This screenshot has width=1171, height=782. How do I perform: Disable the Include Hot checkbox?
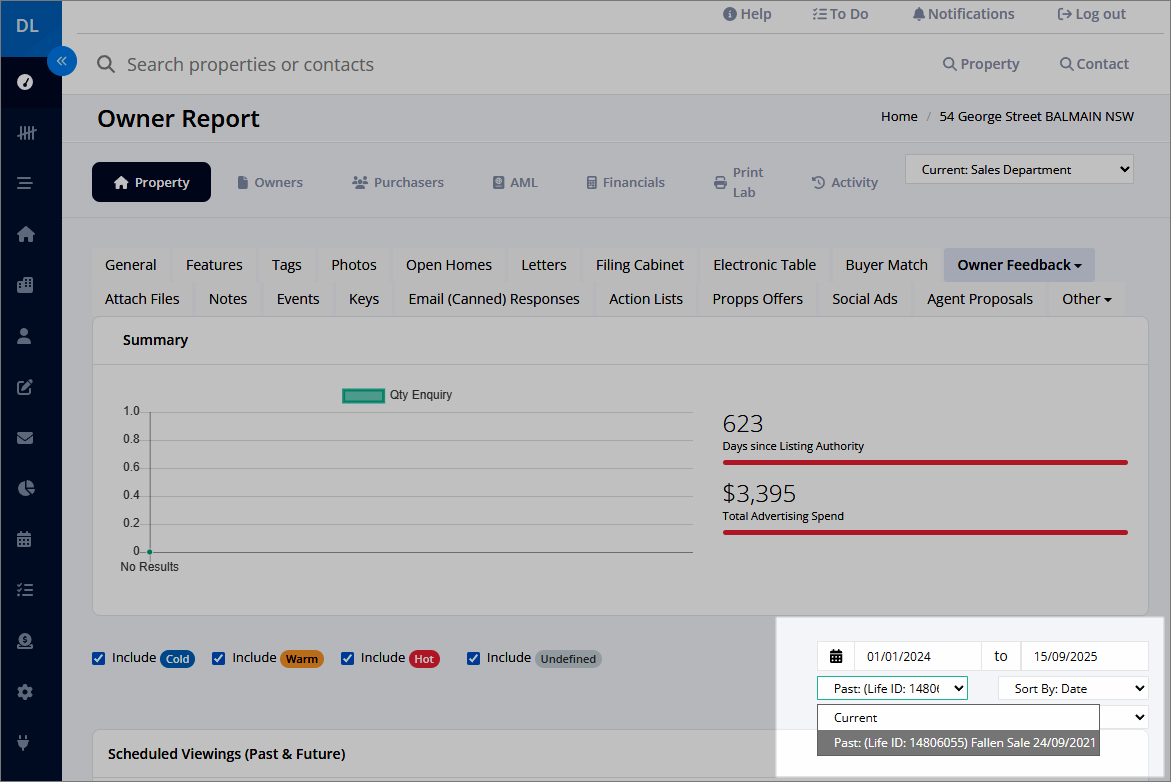tap(347, 658)
